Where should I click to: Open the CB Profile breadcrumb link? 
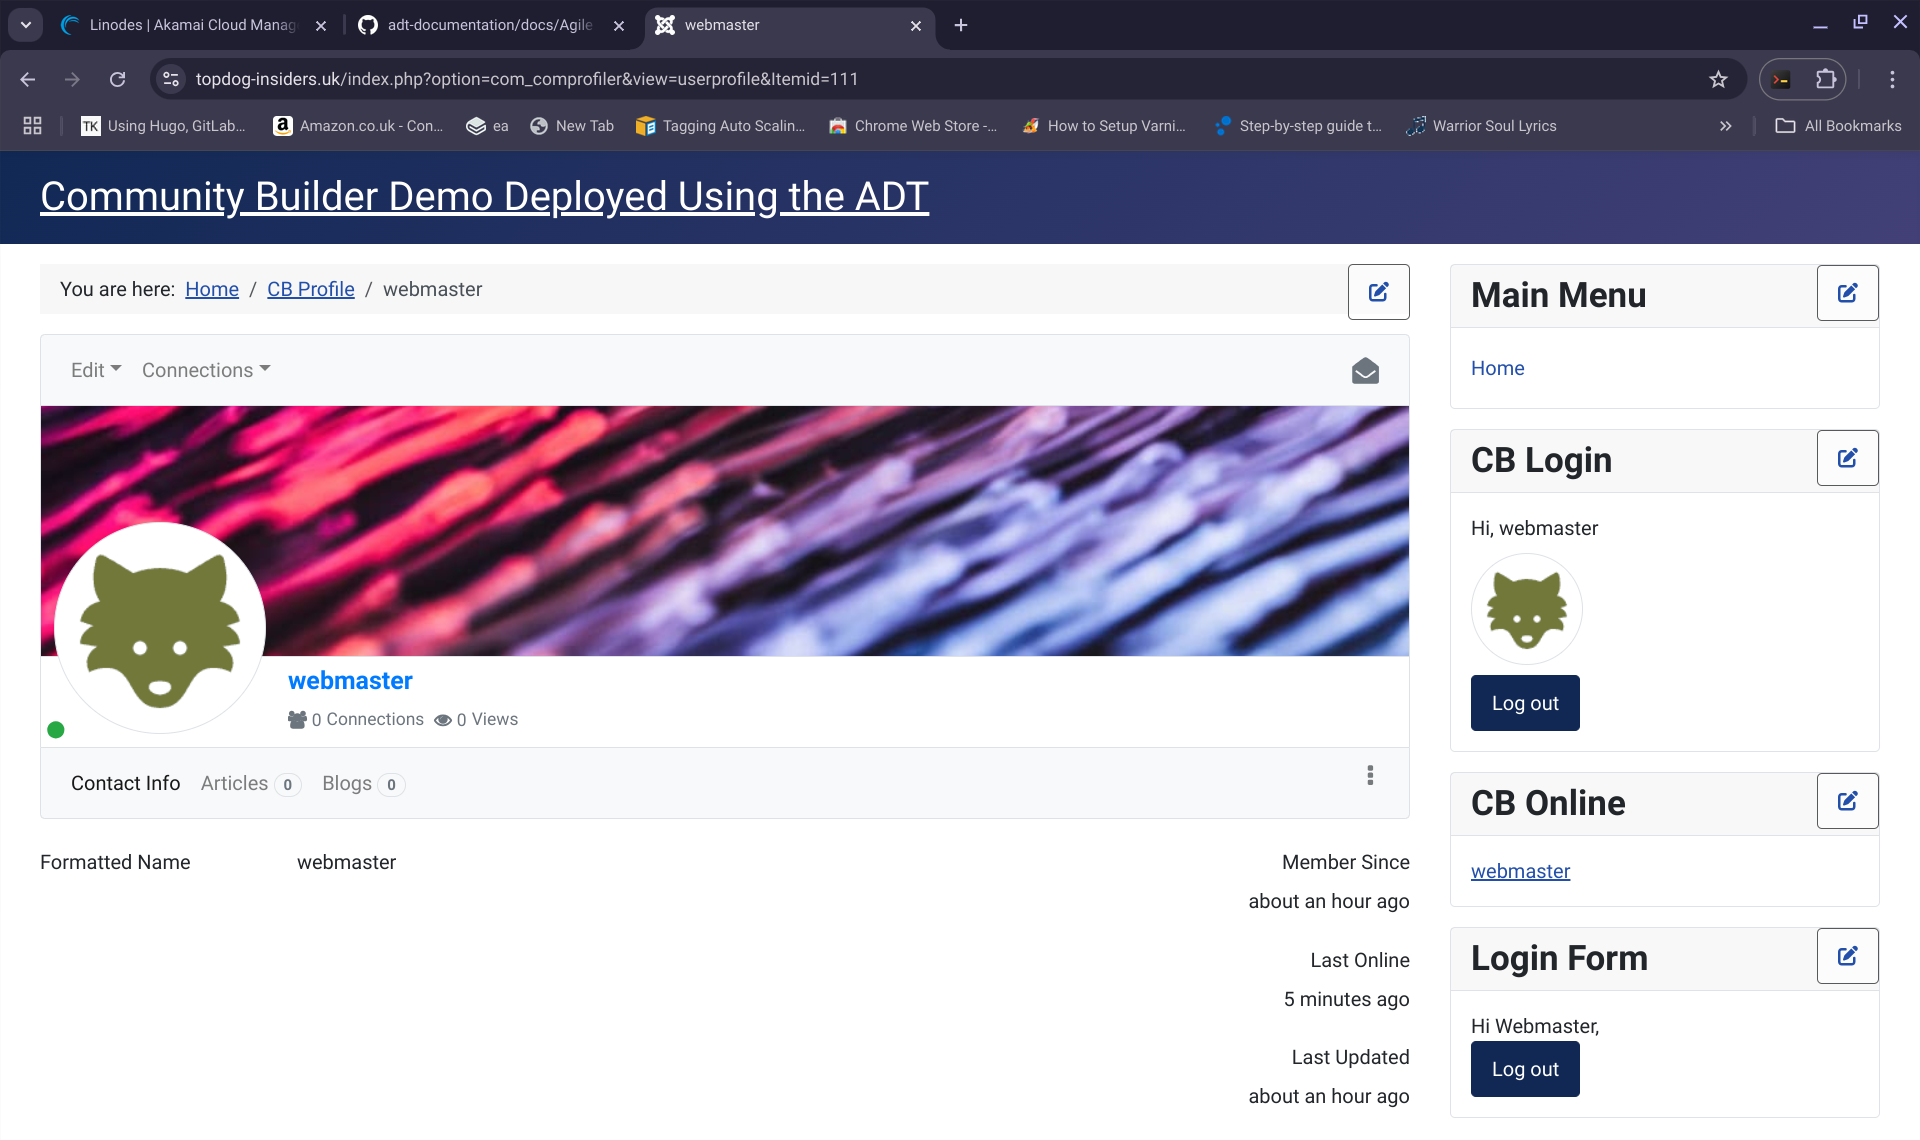(x=310, y=289)
